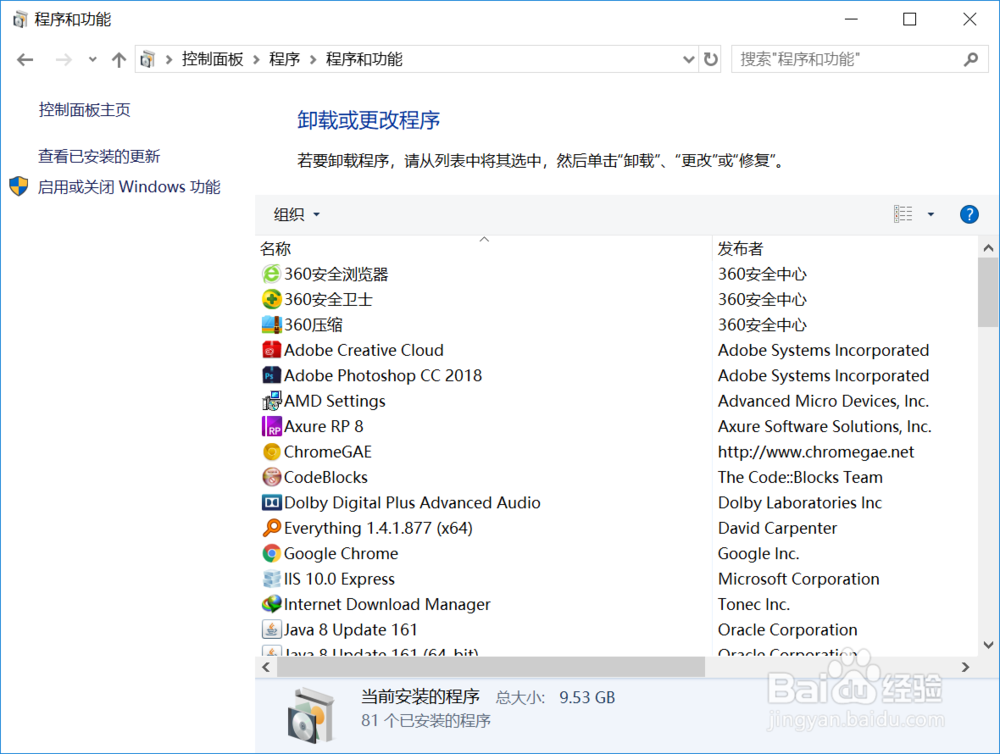Open 控制面板主页 link
The image size is (1000, 754).
[x=85, y=110]
